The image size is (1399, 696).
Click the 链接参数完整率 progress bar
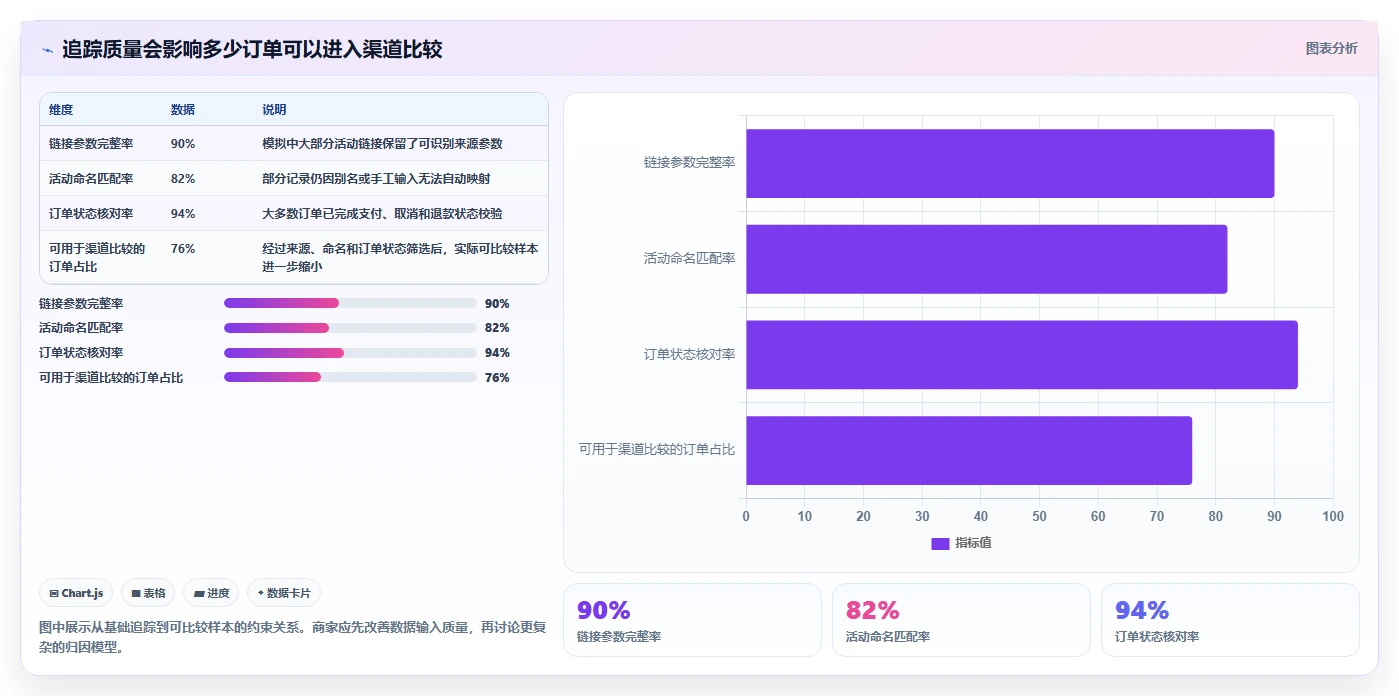[350, 303]
